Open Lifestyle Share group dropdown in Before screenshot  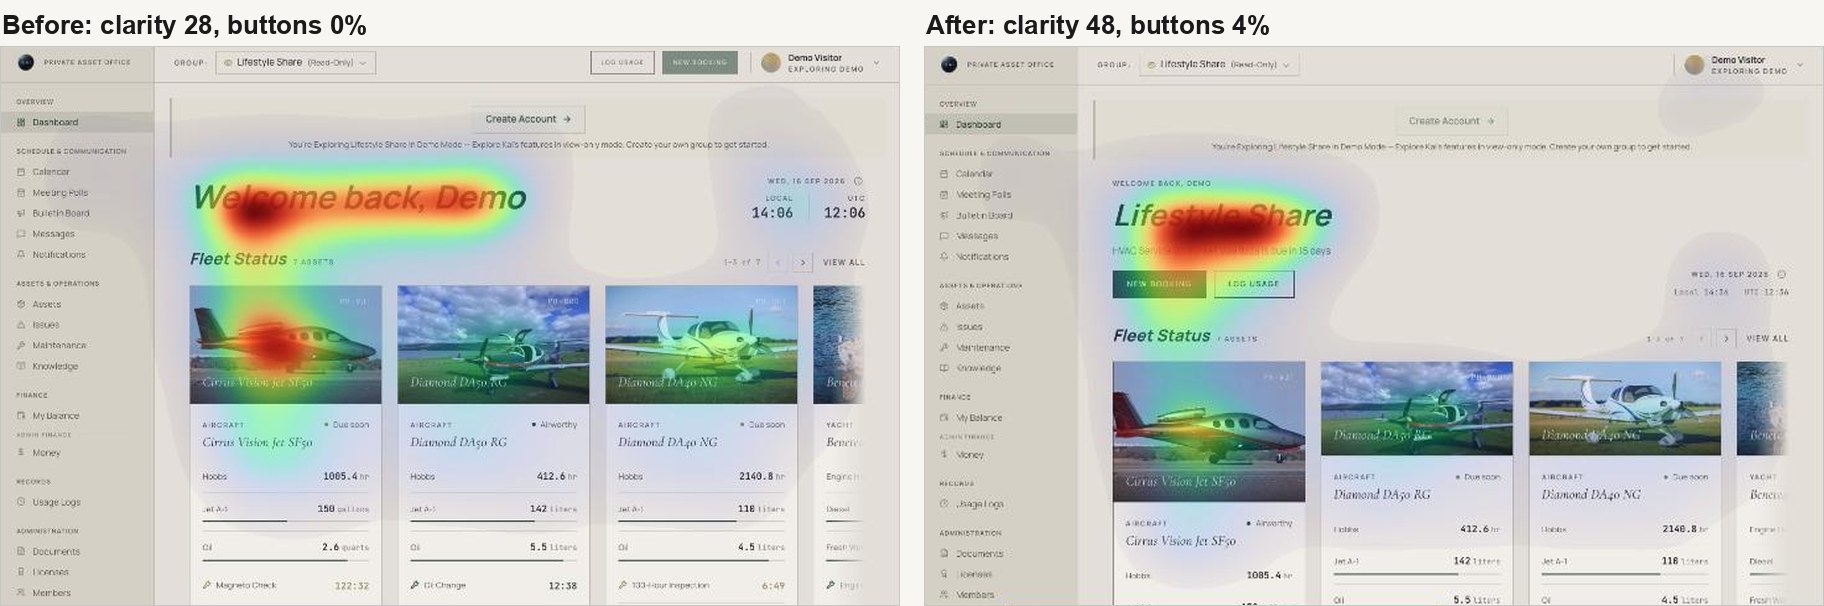click(x=296, y=62)
